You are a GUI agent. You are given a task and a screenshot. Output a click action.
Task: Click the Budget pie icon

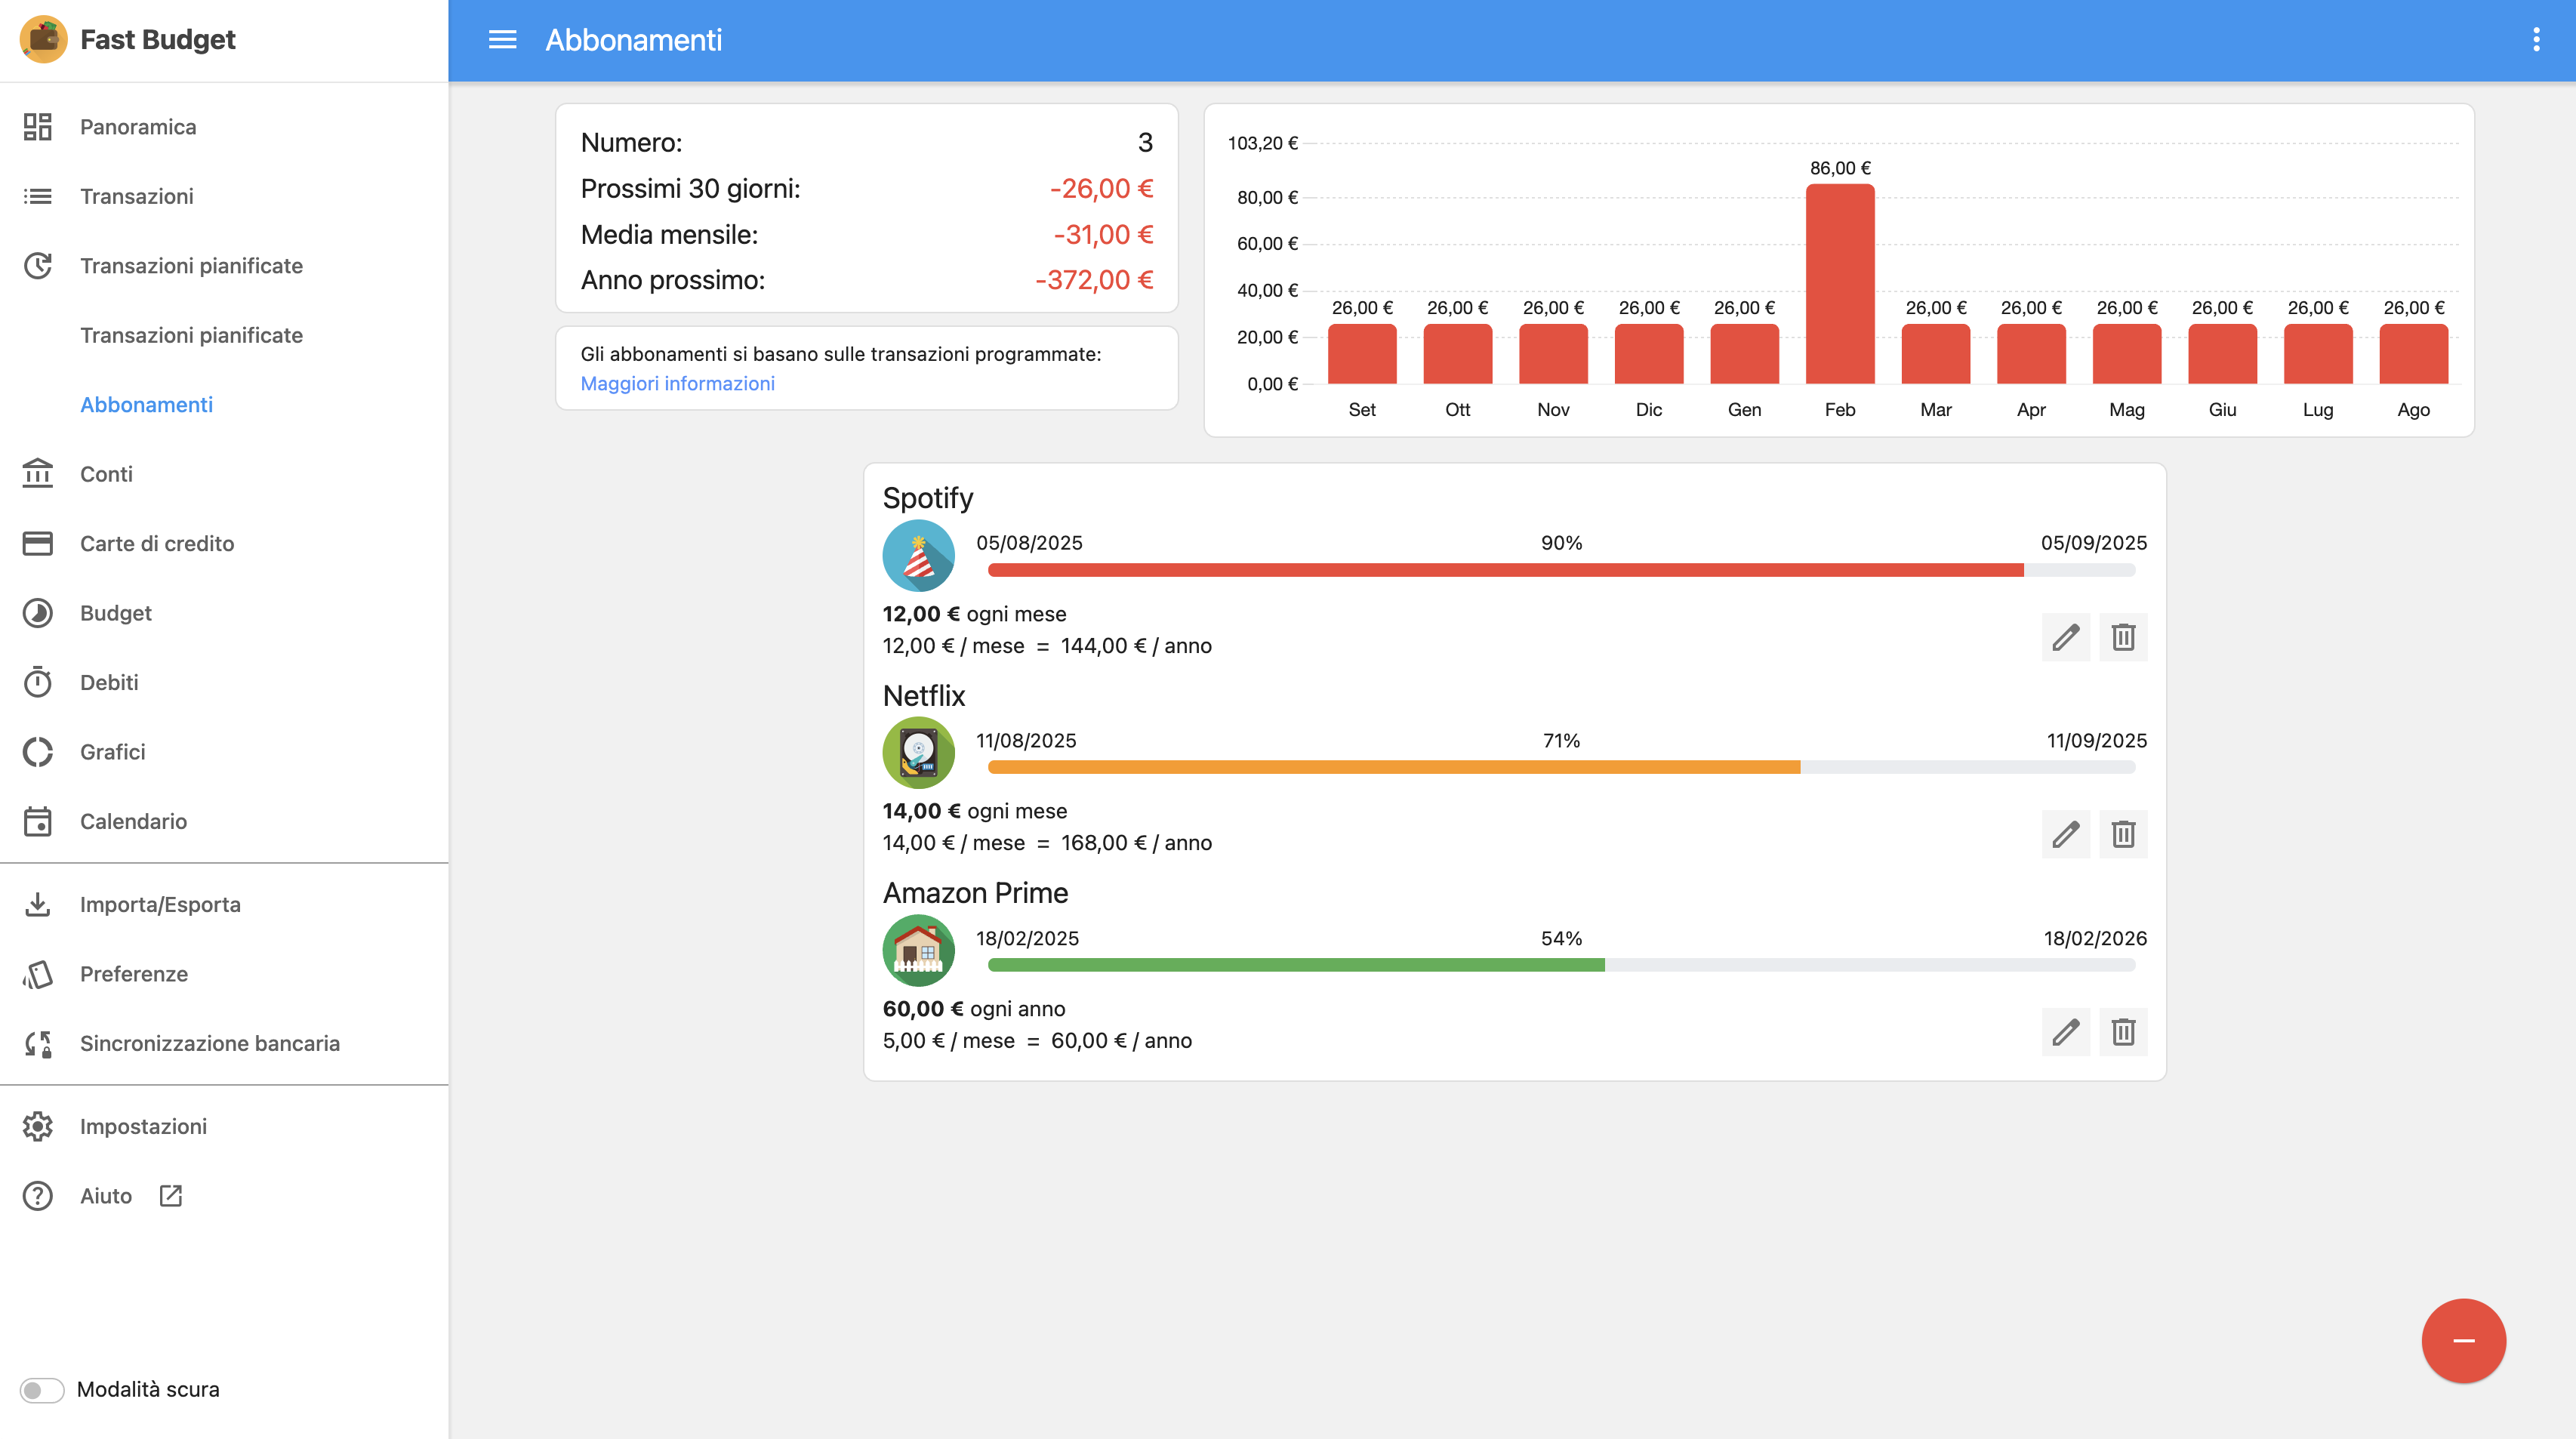click(38, 613)
